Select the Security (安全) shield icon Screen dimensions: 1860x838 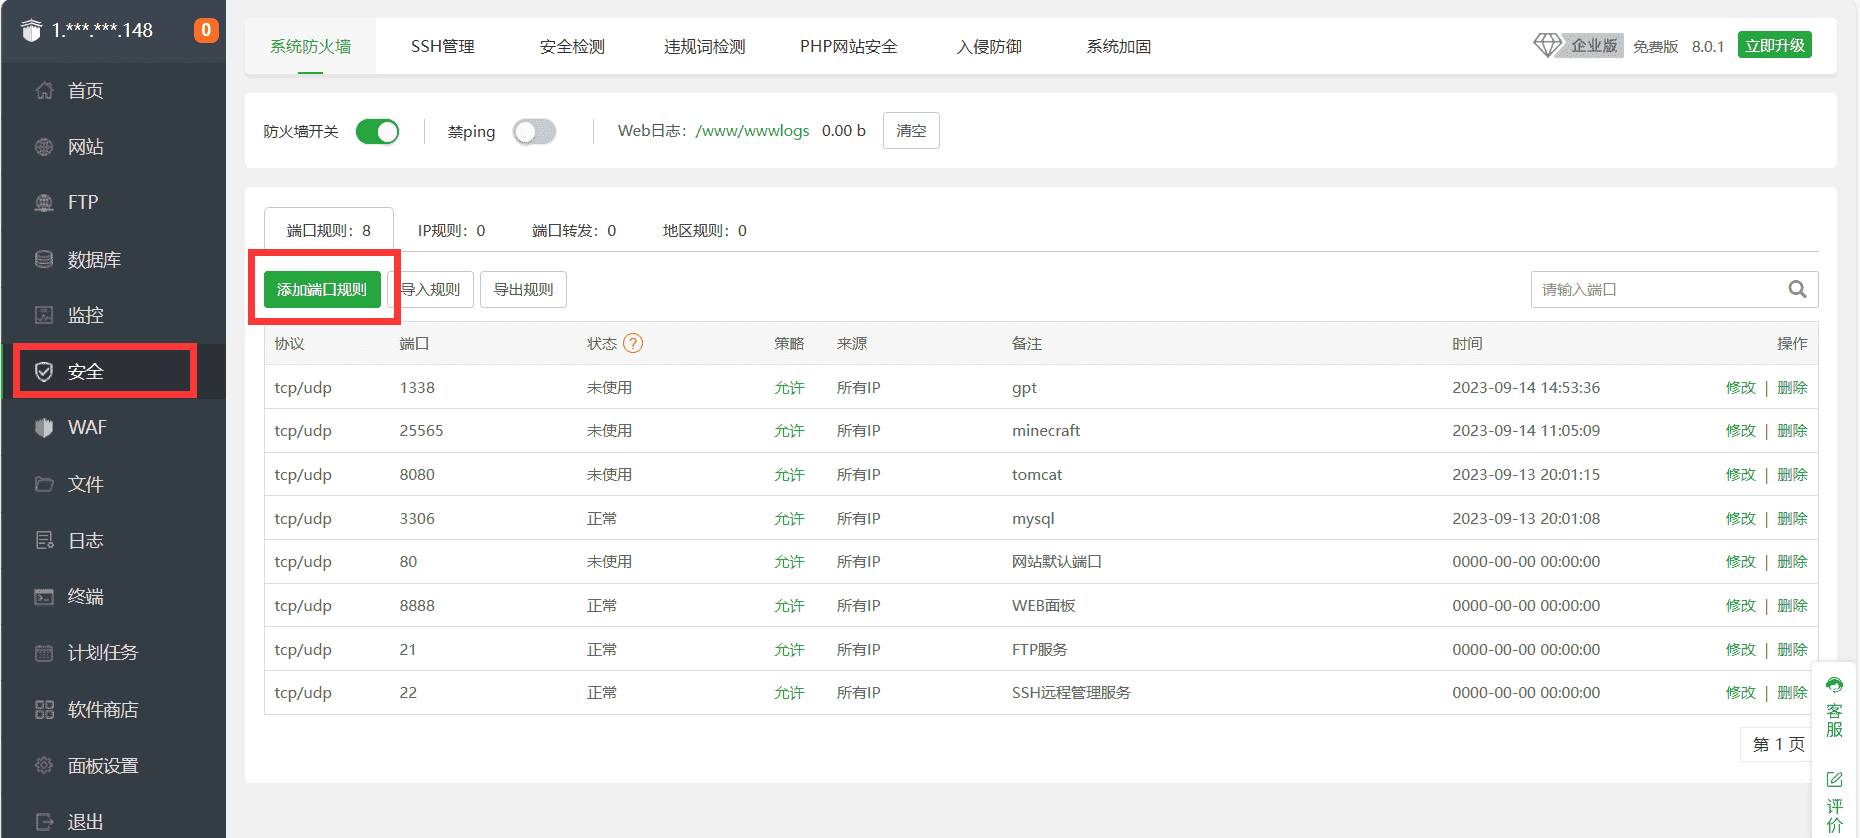(44, 372)
